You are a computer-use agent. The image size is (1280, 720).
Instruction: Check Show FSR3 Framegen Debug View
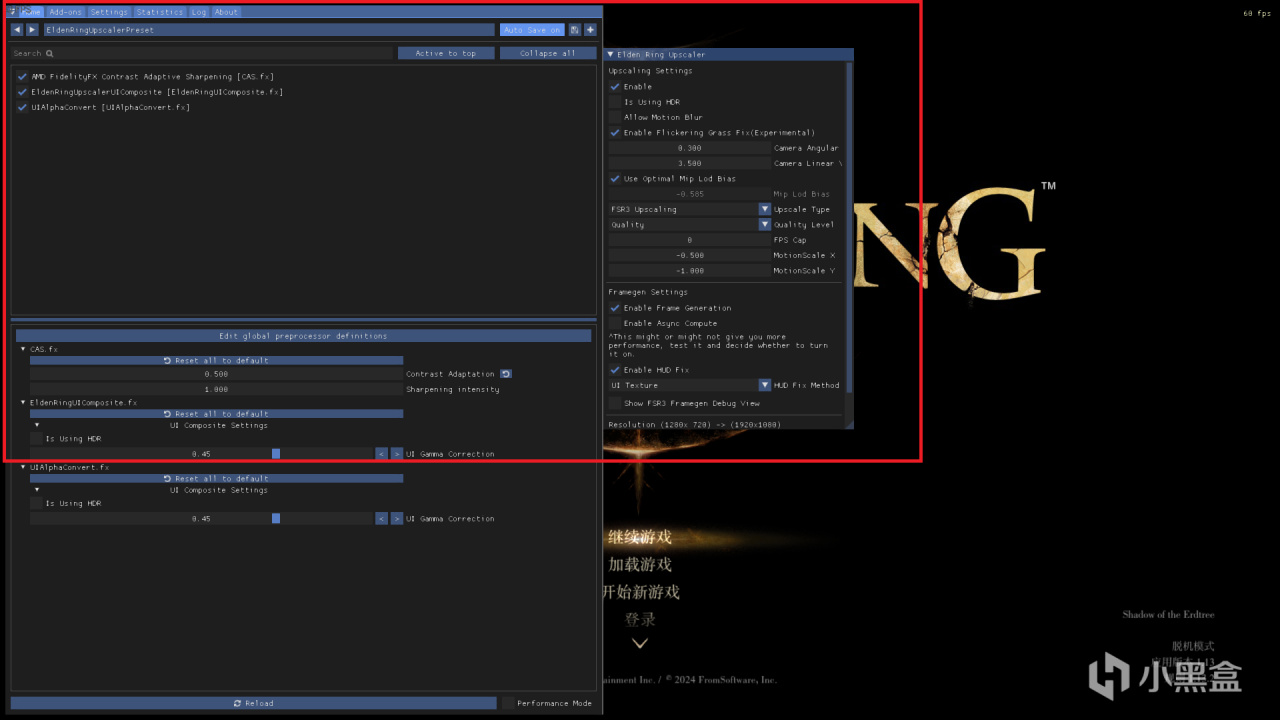point(615,403)
